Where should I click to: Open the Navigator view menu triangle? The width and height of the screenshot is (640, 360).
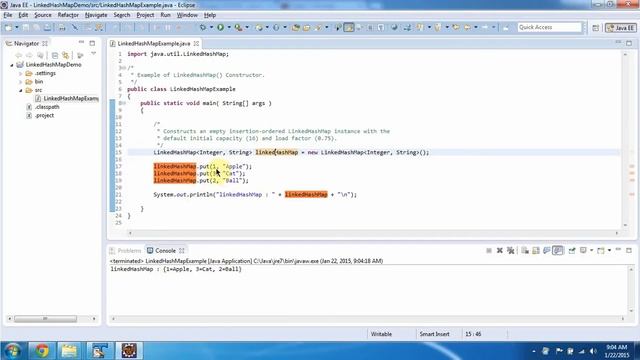coord(93,53)
